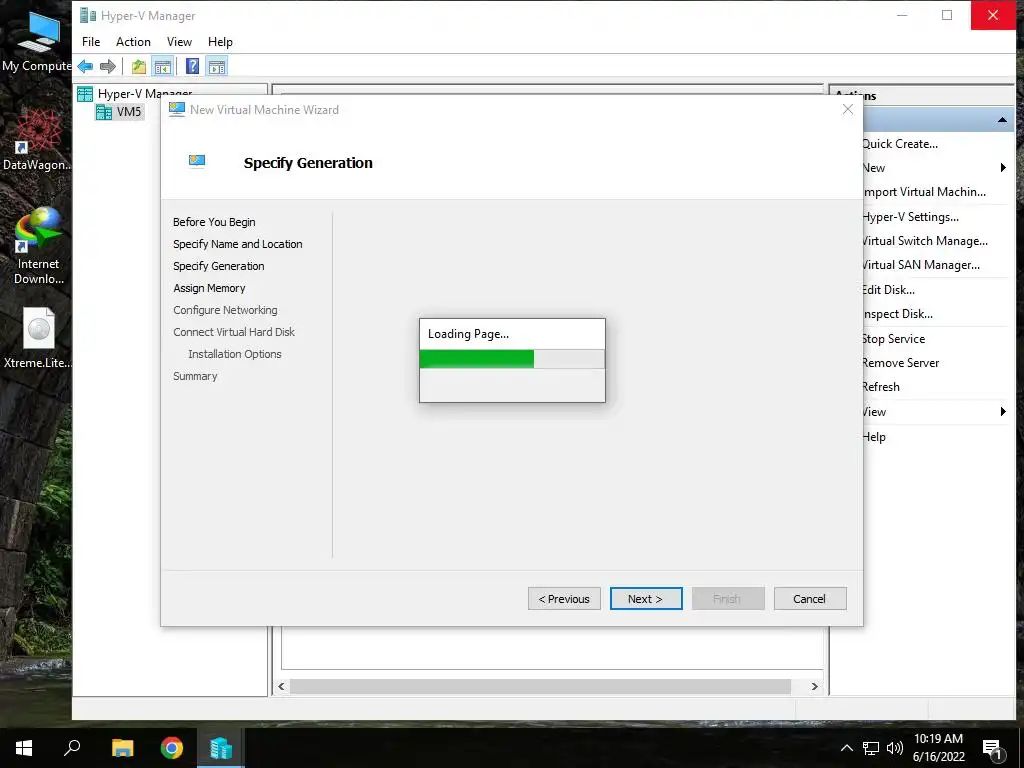Minimize the Hyper-V Manager window
This screenshot has height=768, width=1024.
(902, 16)
